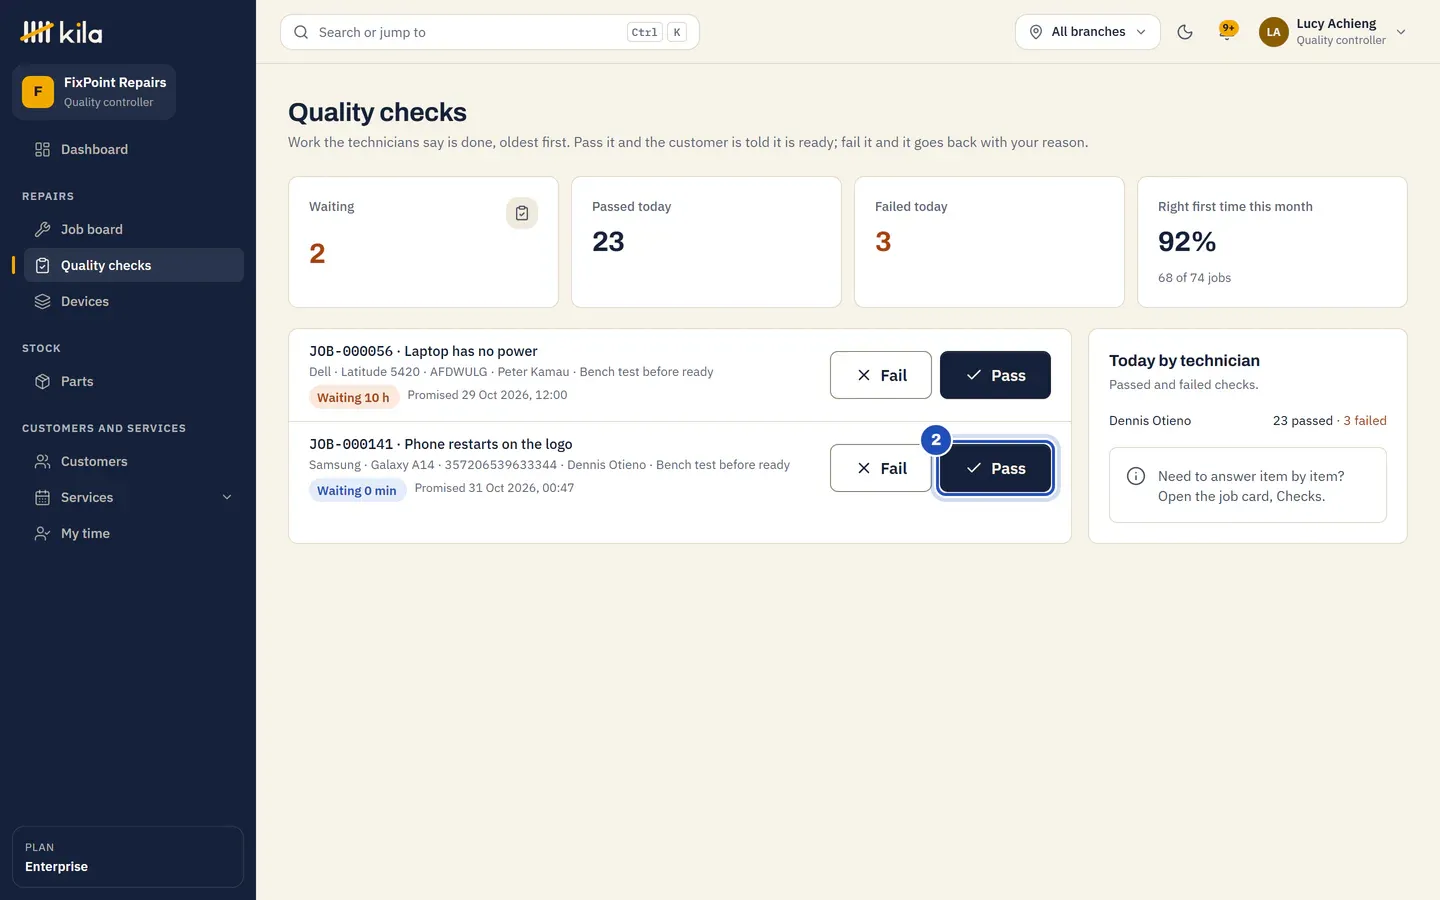
Task: Click the Enterprise plan box
Action: pos(128,857)
